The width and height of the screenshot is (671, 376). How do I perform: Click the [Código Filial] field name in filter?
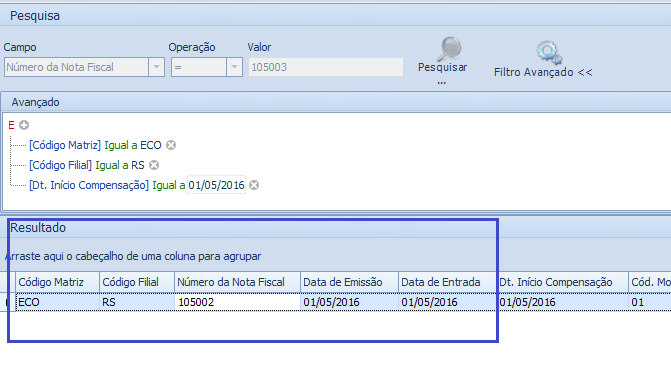point(60,165)
